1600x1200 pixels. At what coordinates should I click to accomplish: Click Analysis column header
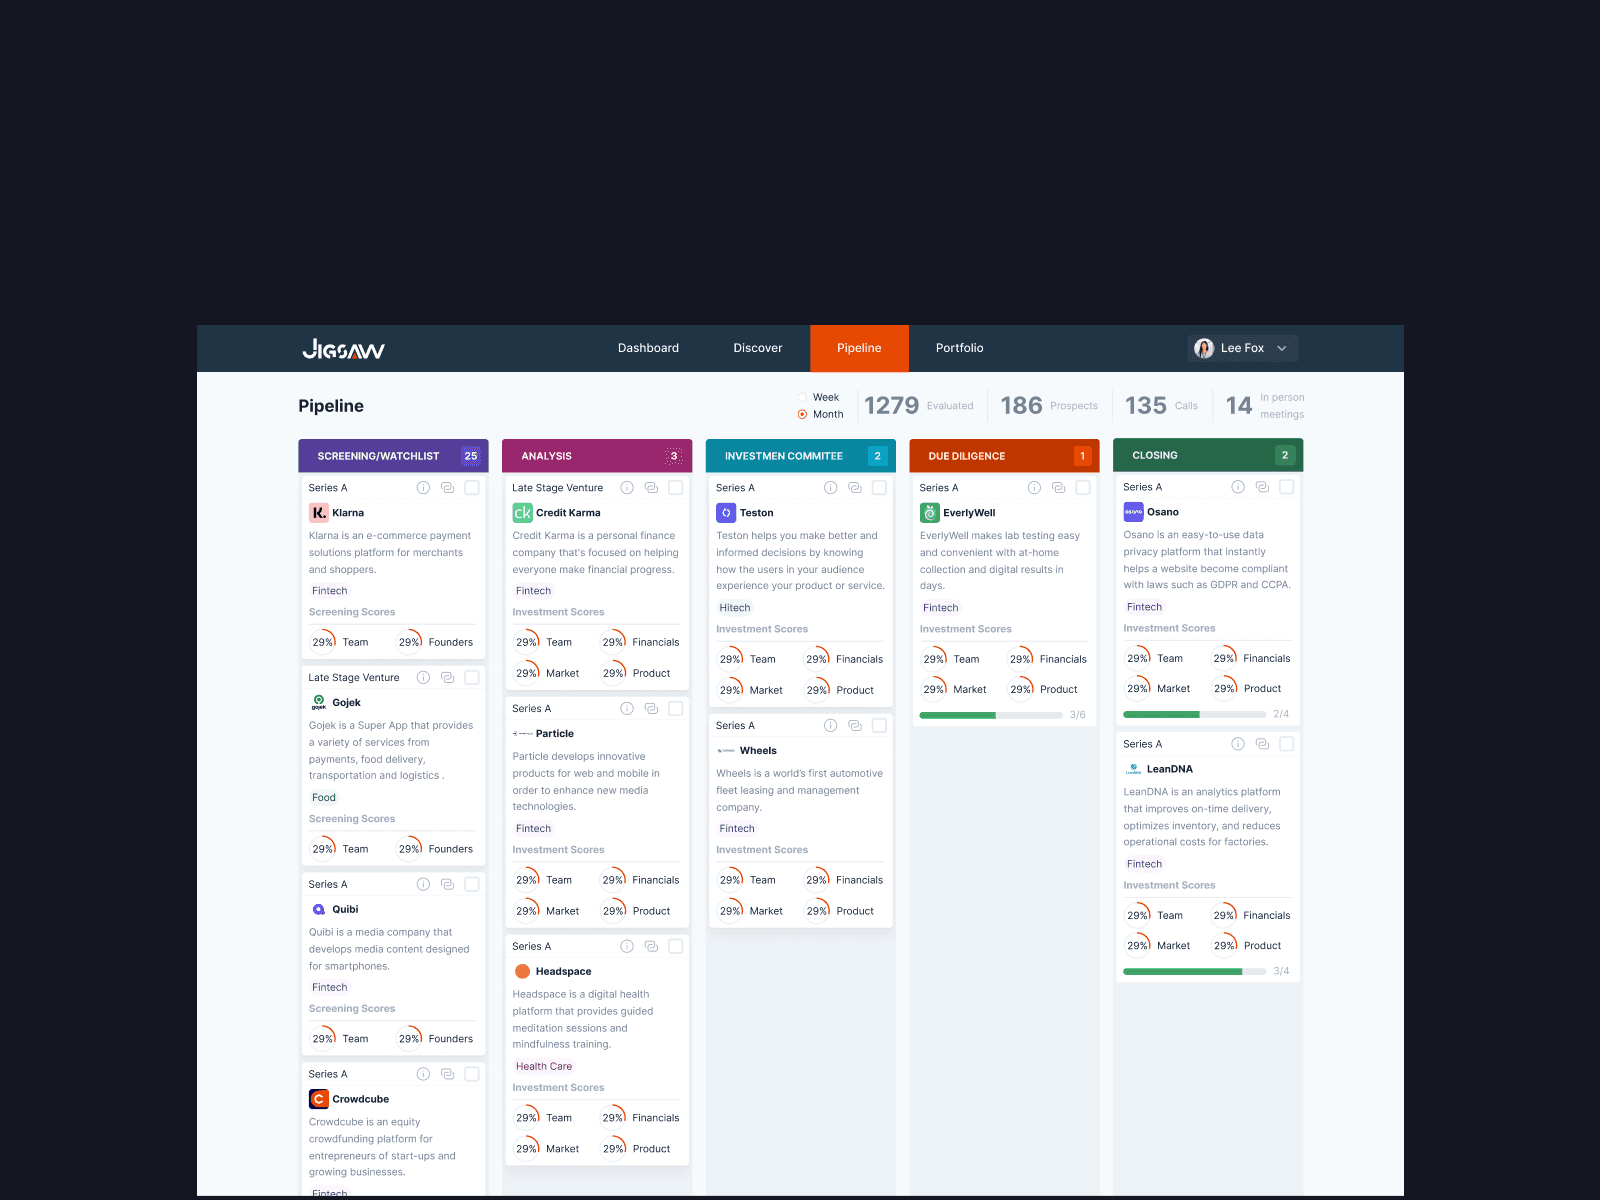[597, 456]
